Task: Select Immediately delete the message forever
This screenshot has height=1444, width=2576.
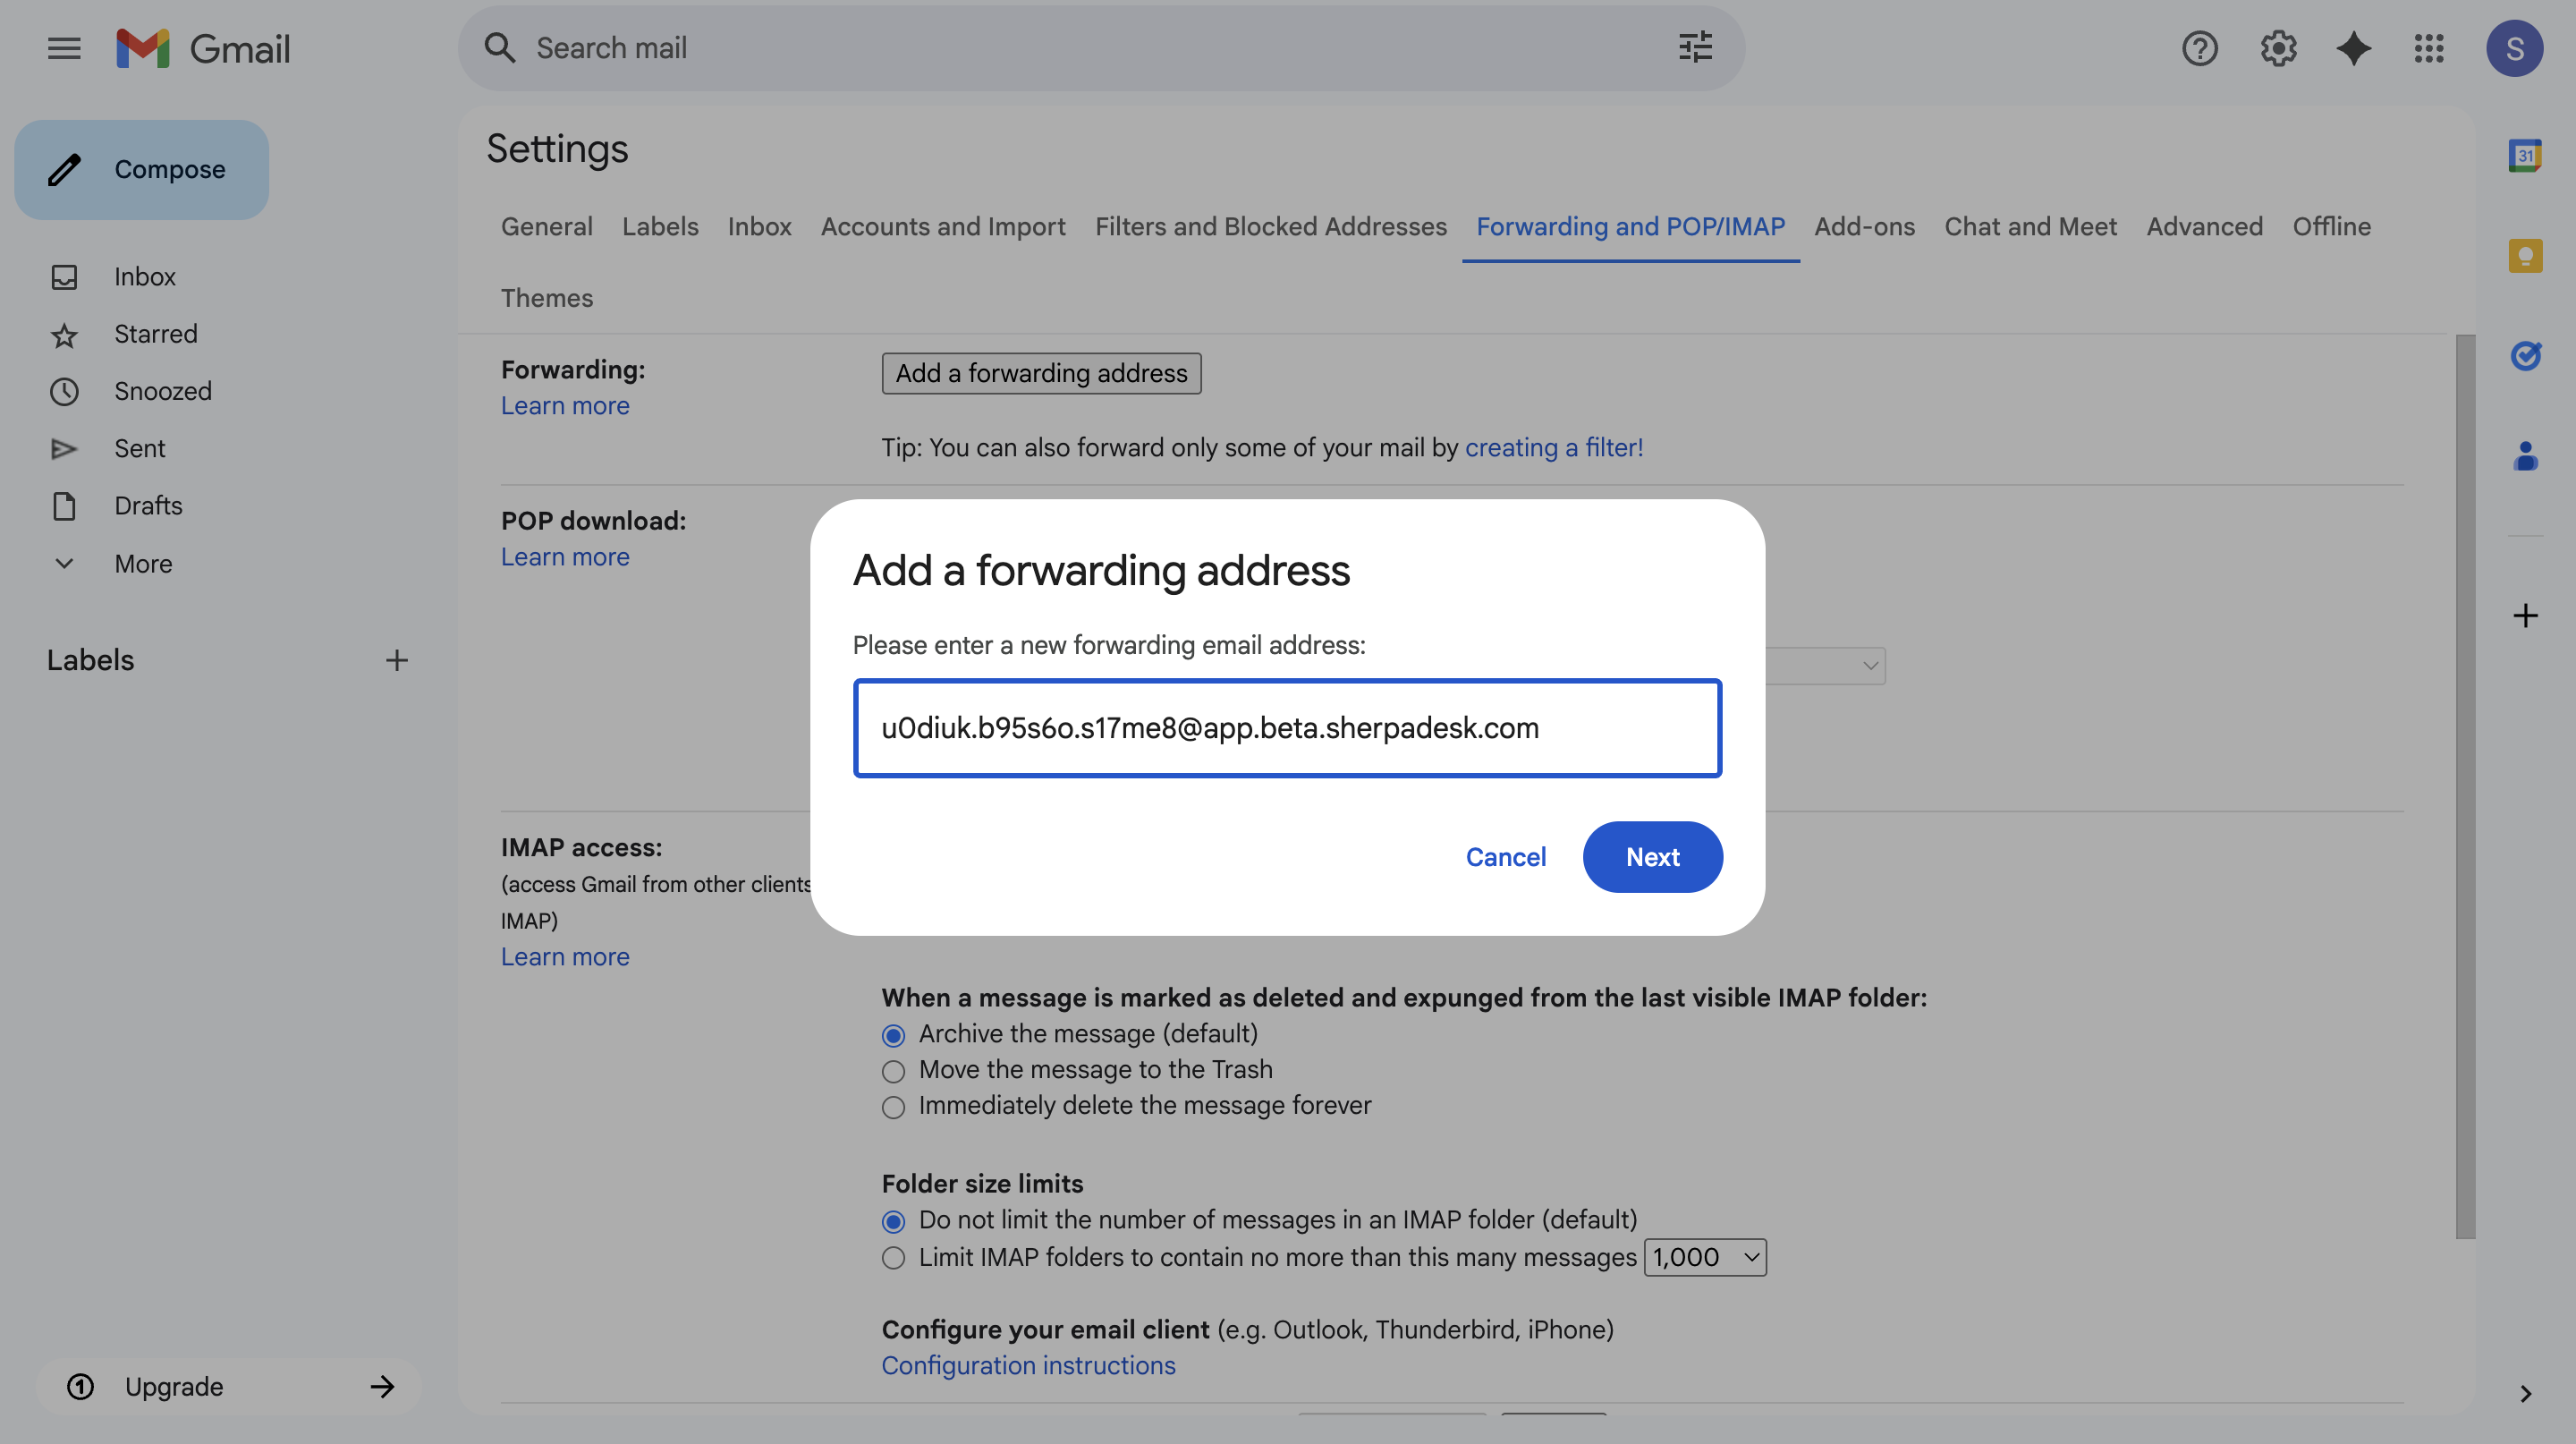Action: (x=893, y=1107)
